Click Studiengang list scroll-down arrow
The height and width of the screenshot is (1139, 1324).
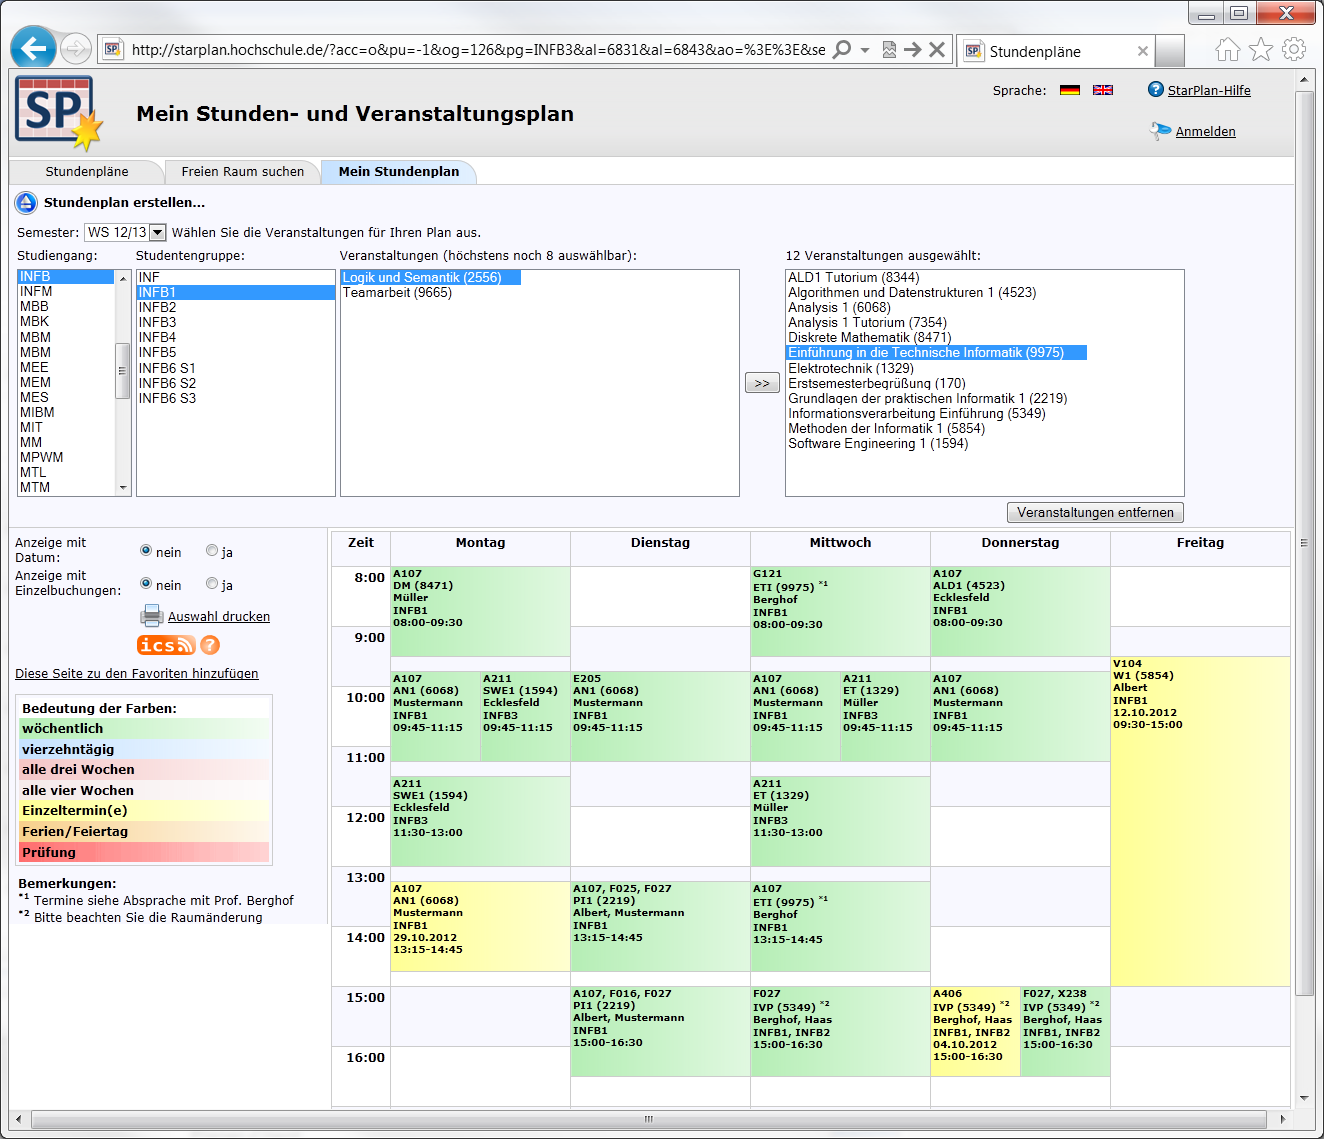(x=124, y=488)
